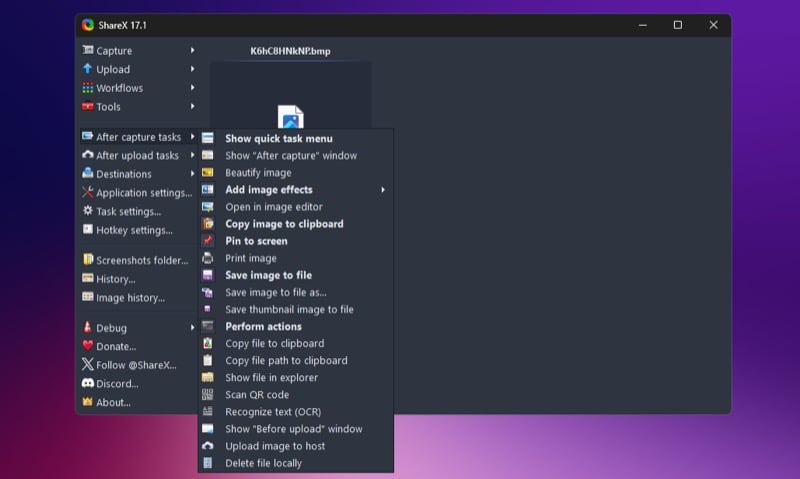Select Copy file path to clipboard
The width and height of the screenshot is (800, 479).
pos(295,361)
